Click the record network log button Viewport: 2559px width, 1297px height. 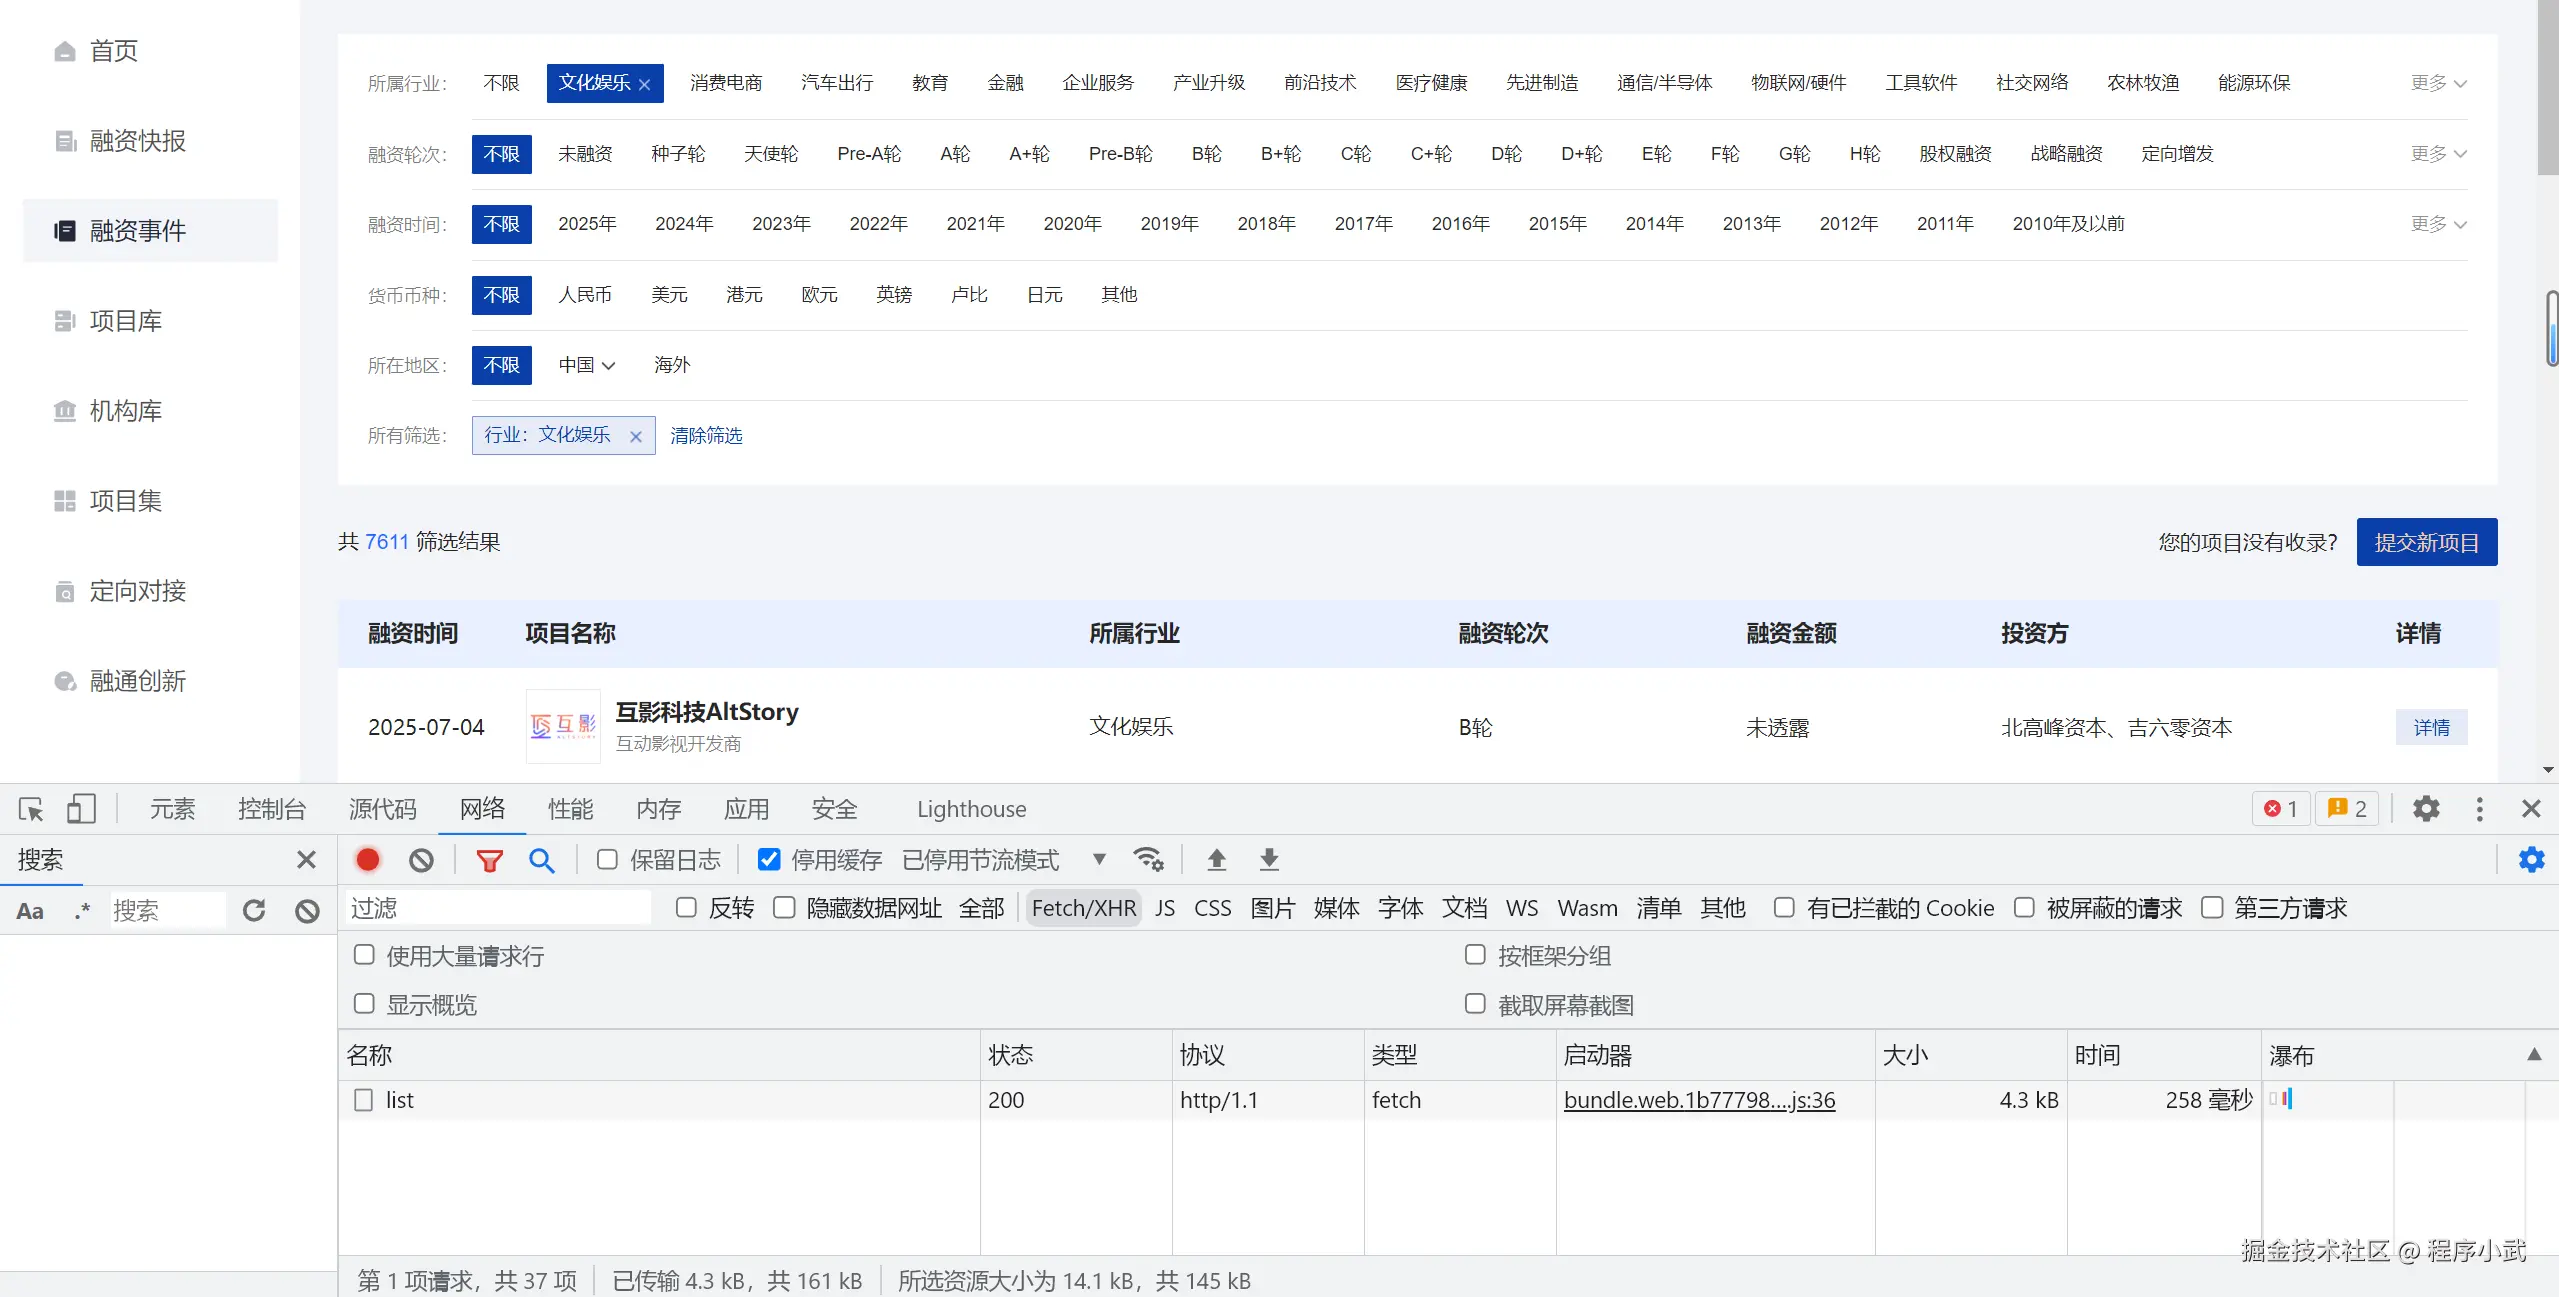pos(368,860)
